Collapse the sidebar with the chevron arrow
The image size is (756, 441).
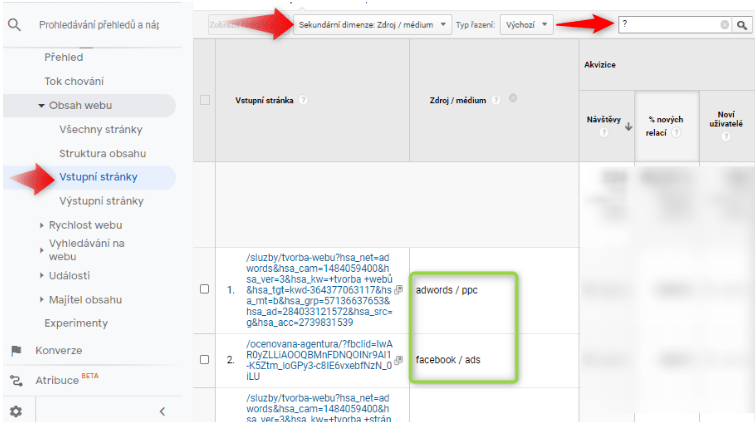tap(162, 412)
